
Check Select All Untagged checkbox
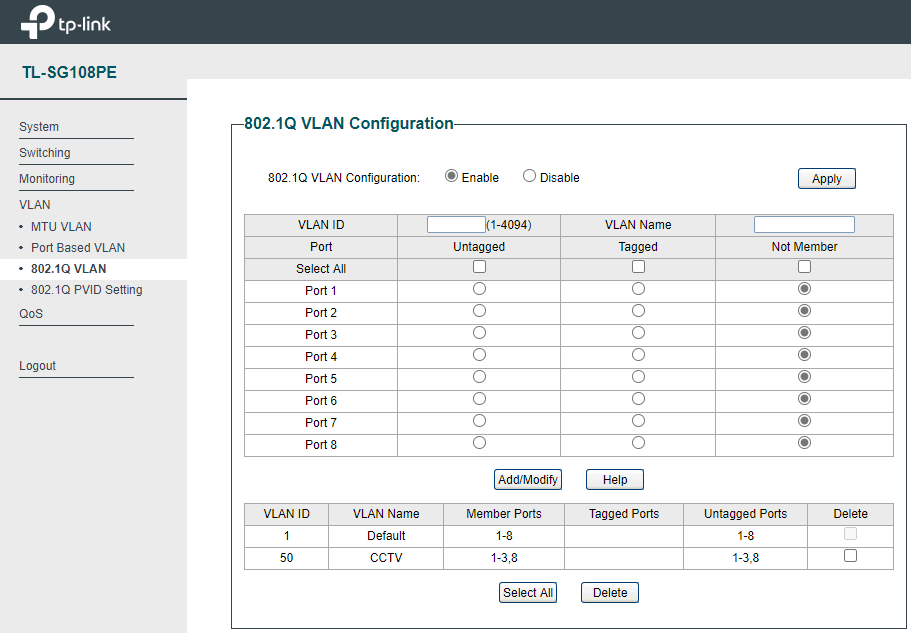coord(479,267)
